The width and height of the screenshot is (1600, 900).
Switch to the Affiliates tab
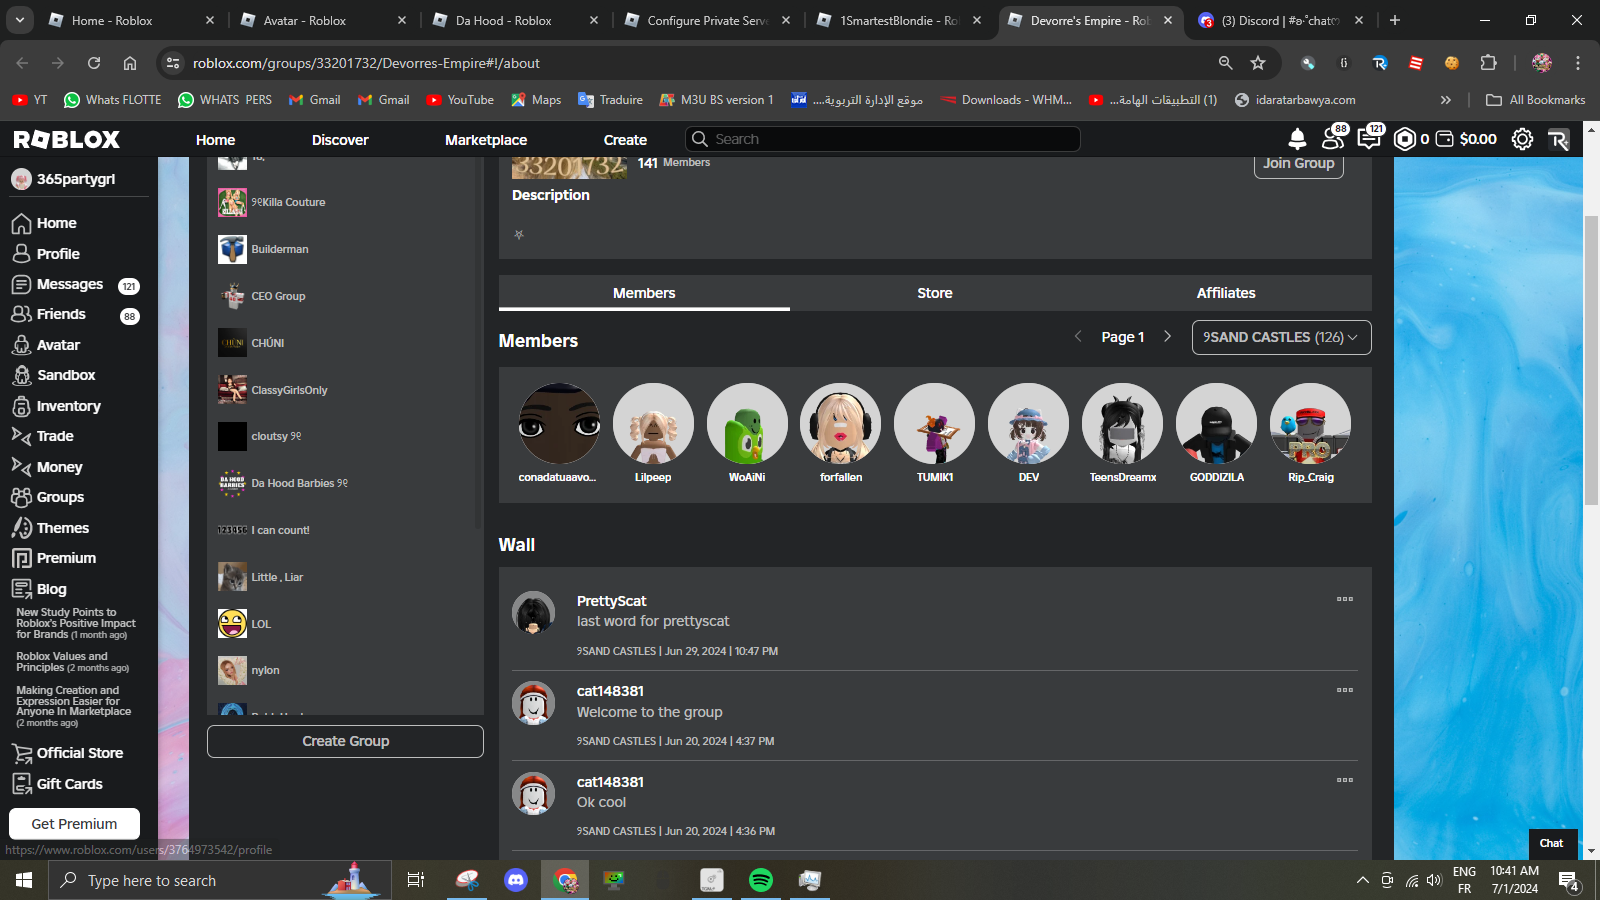click(x=1226, y=293)
